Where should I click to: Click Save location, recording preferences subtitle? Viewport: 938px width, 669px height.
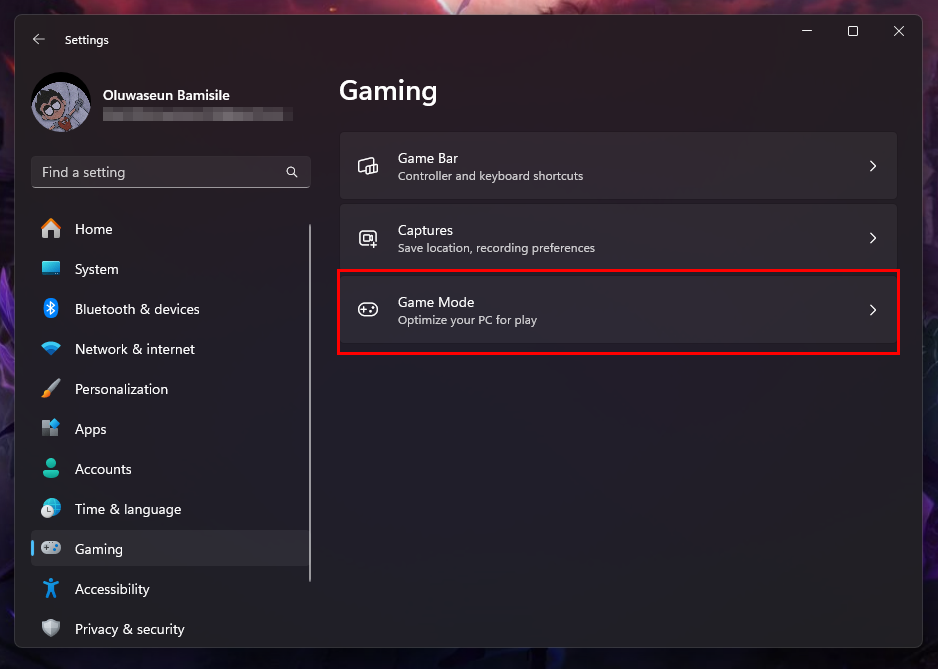click(497, 248)
